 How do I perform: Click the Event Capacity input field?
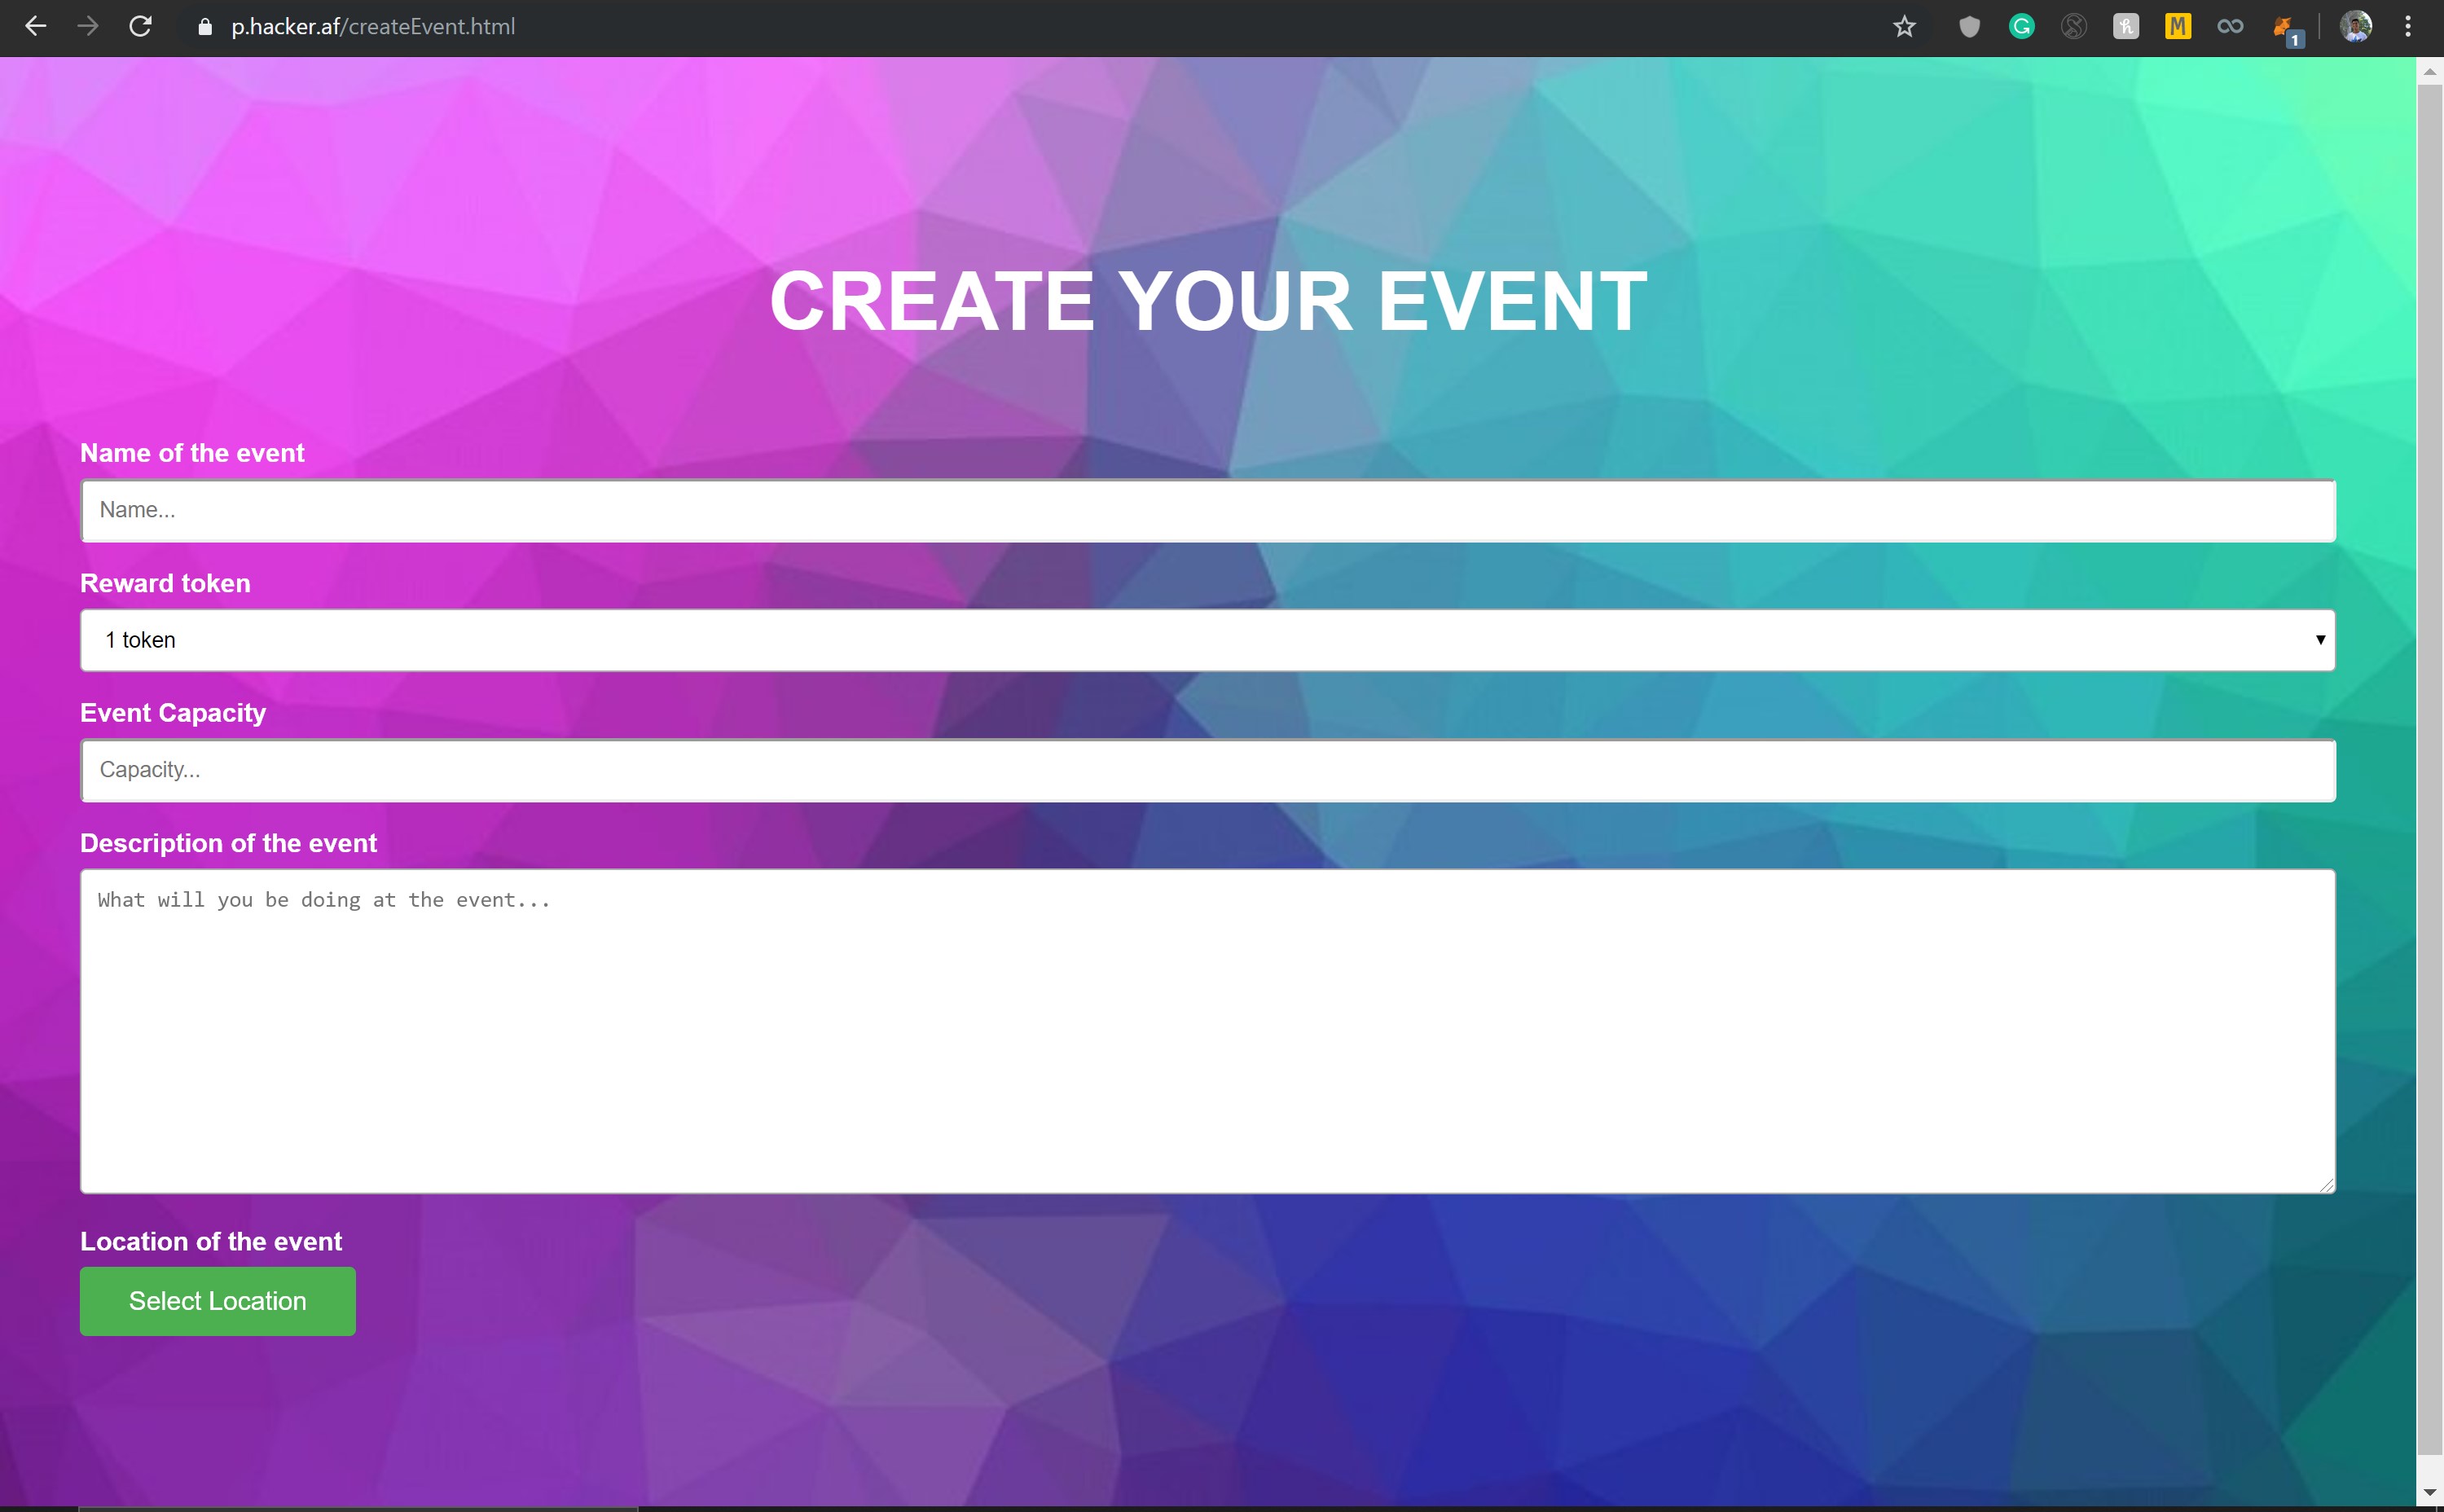1207,770
